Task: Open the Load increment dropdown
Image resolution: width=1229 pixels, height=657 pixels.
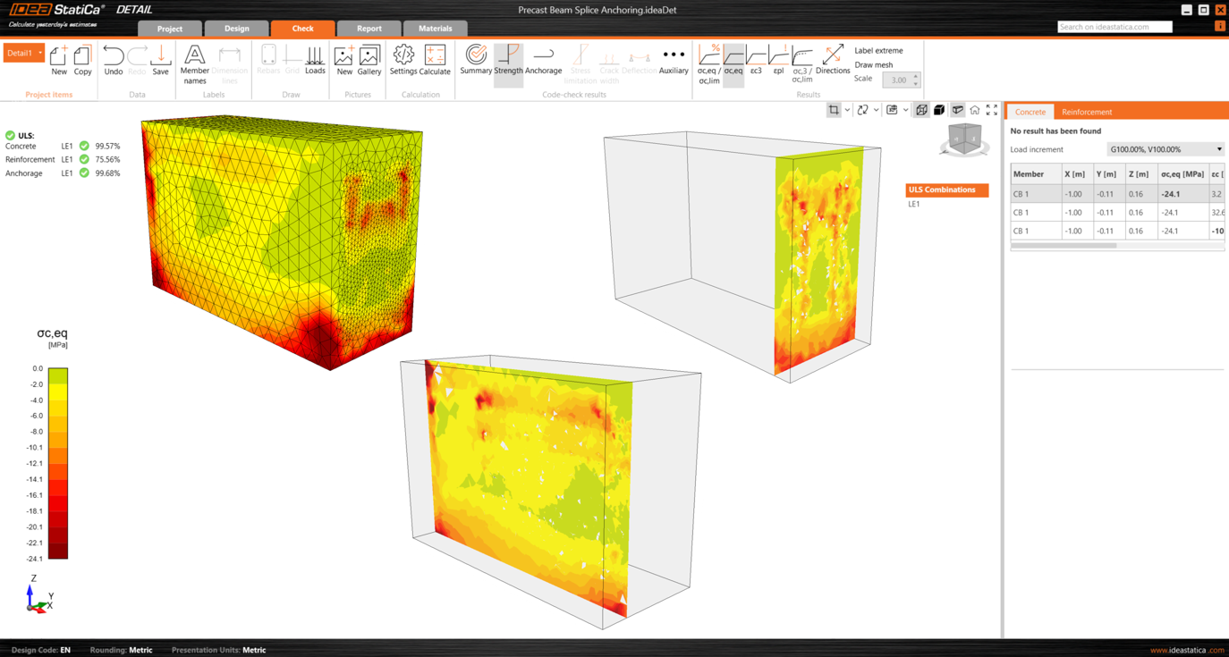Action: click(1165, 149)
